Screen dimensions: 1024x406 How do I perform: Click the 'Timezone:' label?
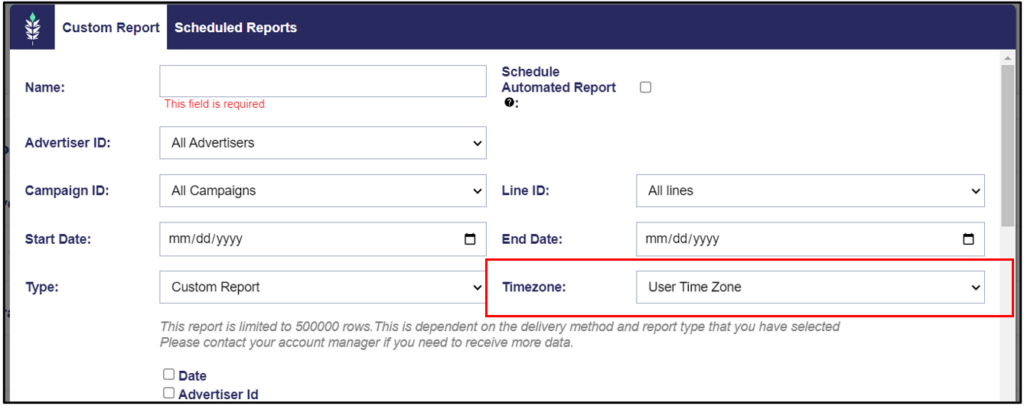534,287
